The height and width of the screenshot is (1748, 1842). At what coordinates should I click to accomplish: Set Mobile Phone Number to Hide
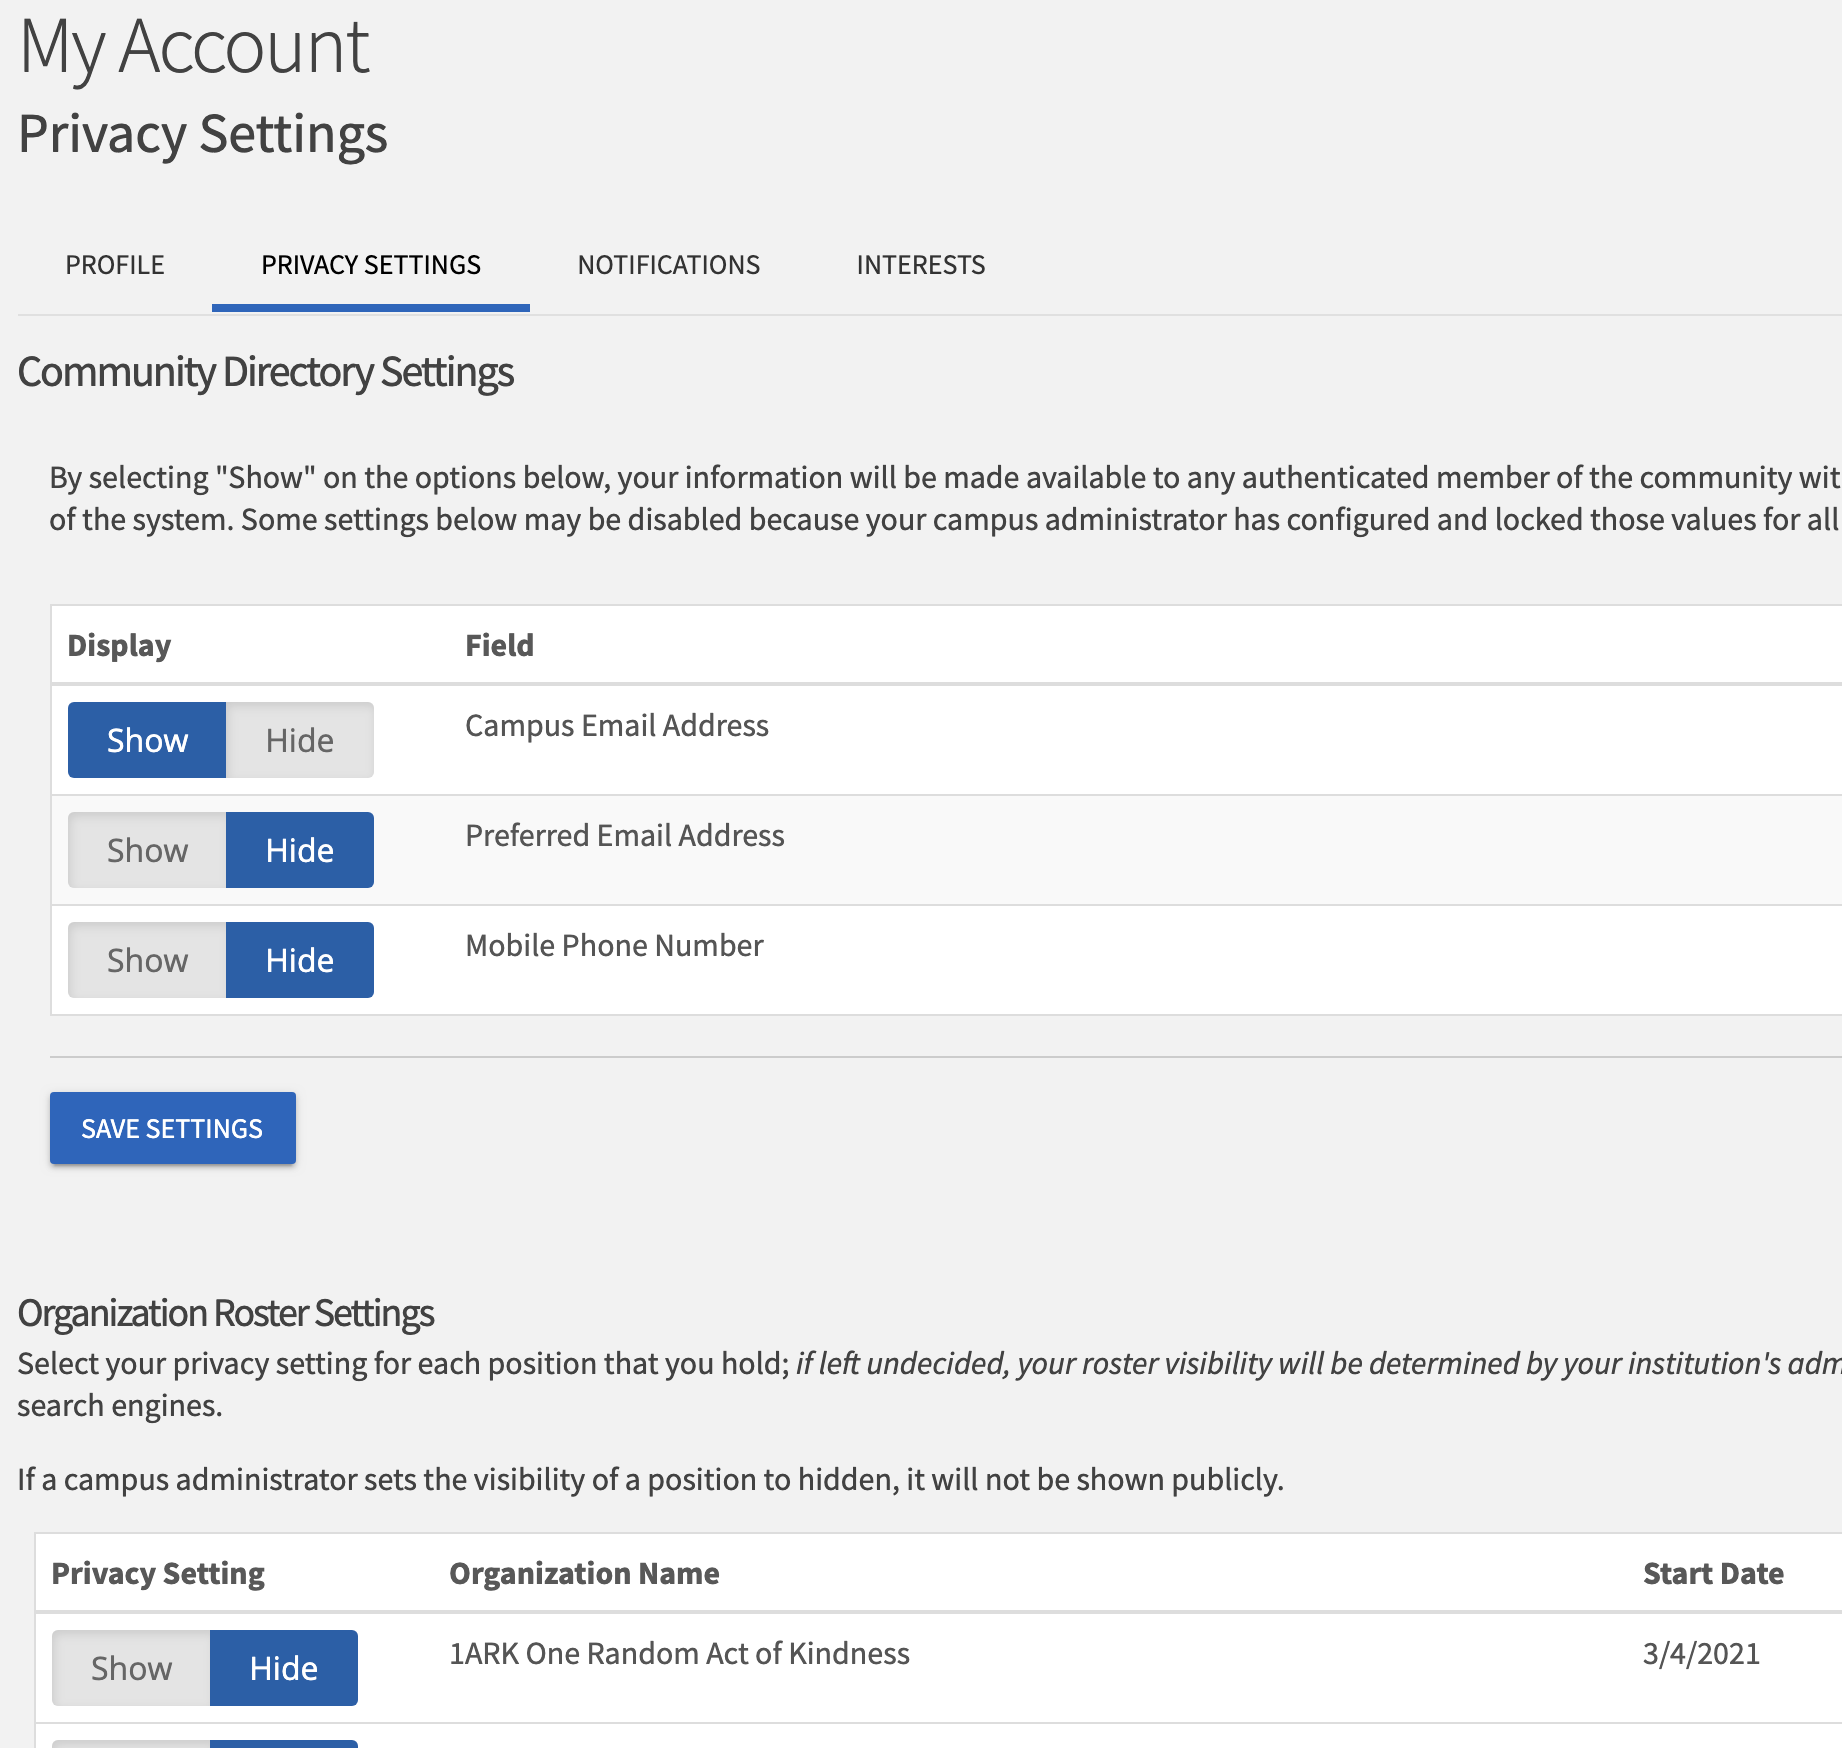pos(299,960)
